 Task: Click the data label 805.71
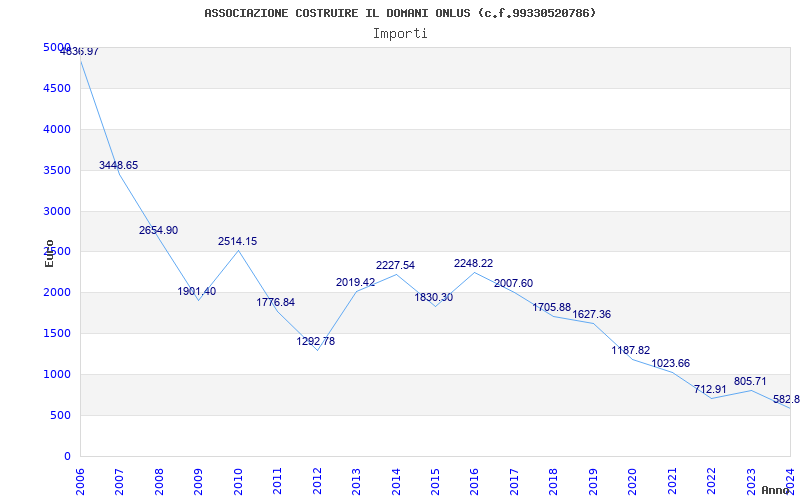click(x=750, y=381)
